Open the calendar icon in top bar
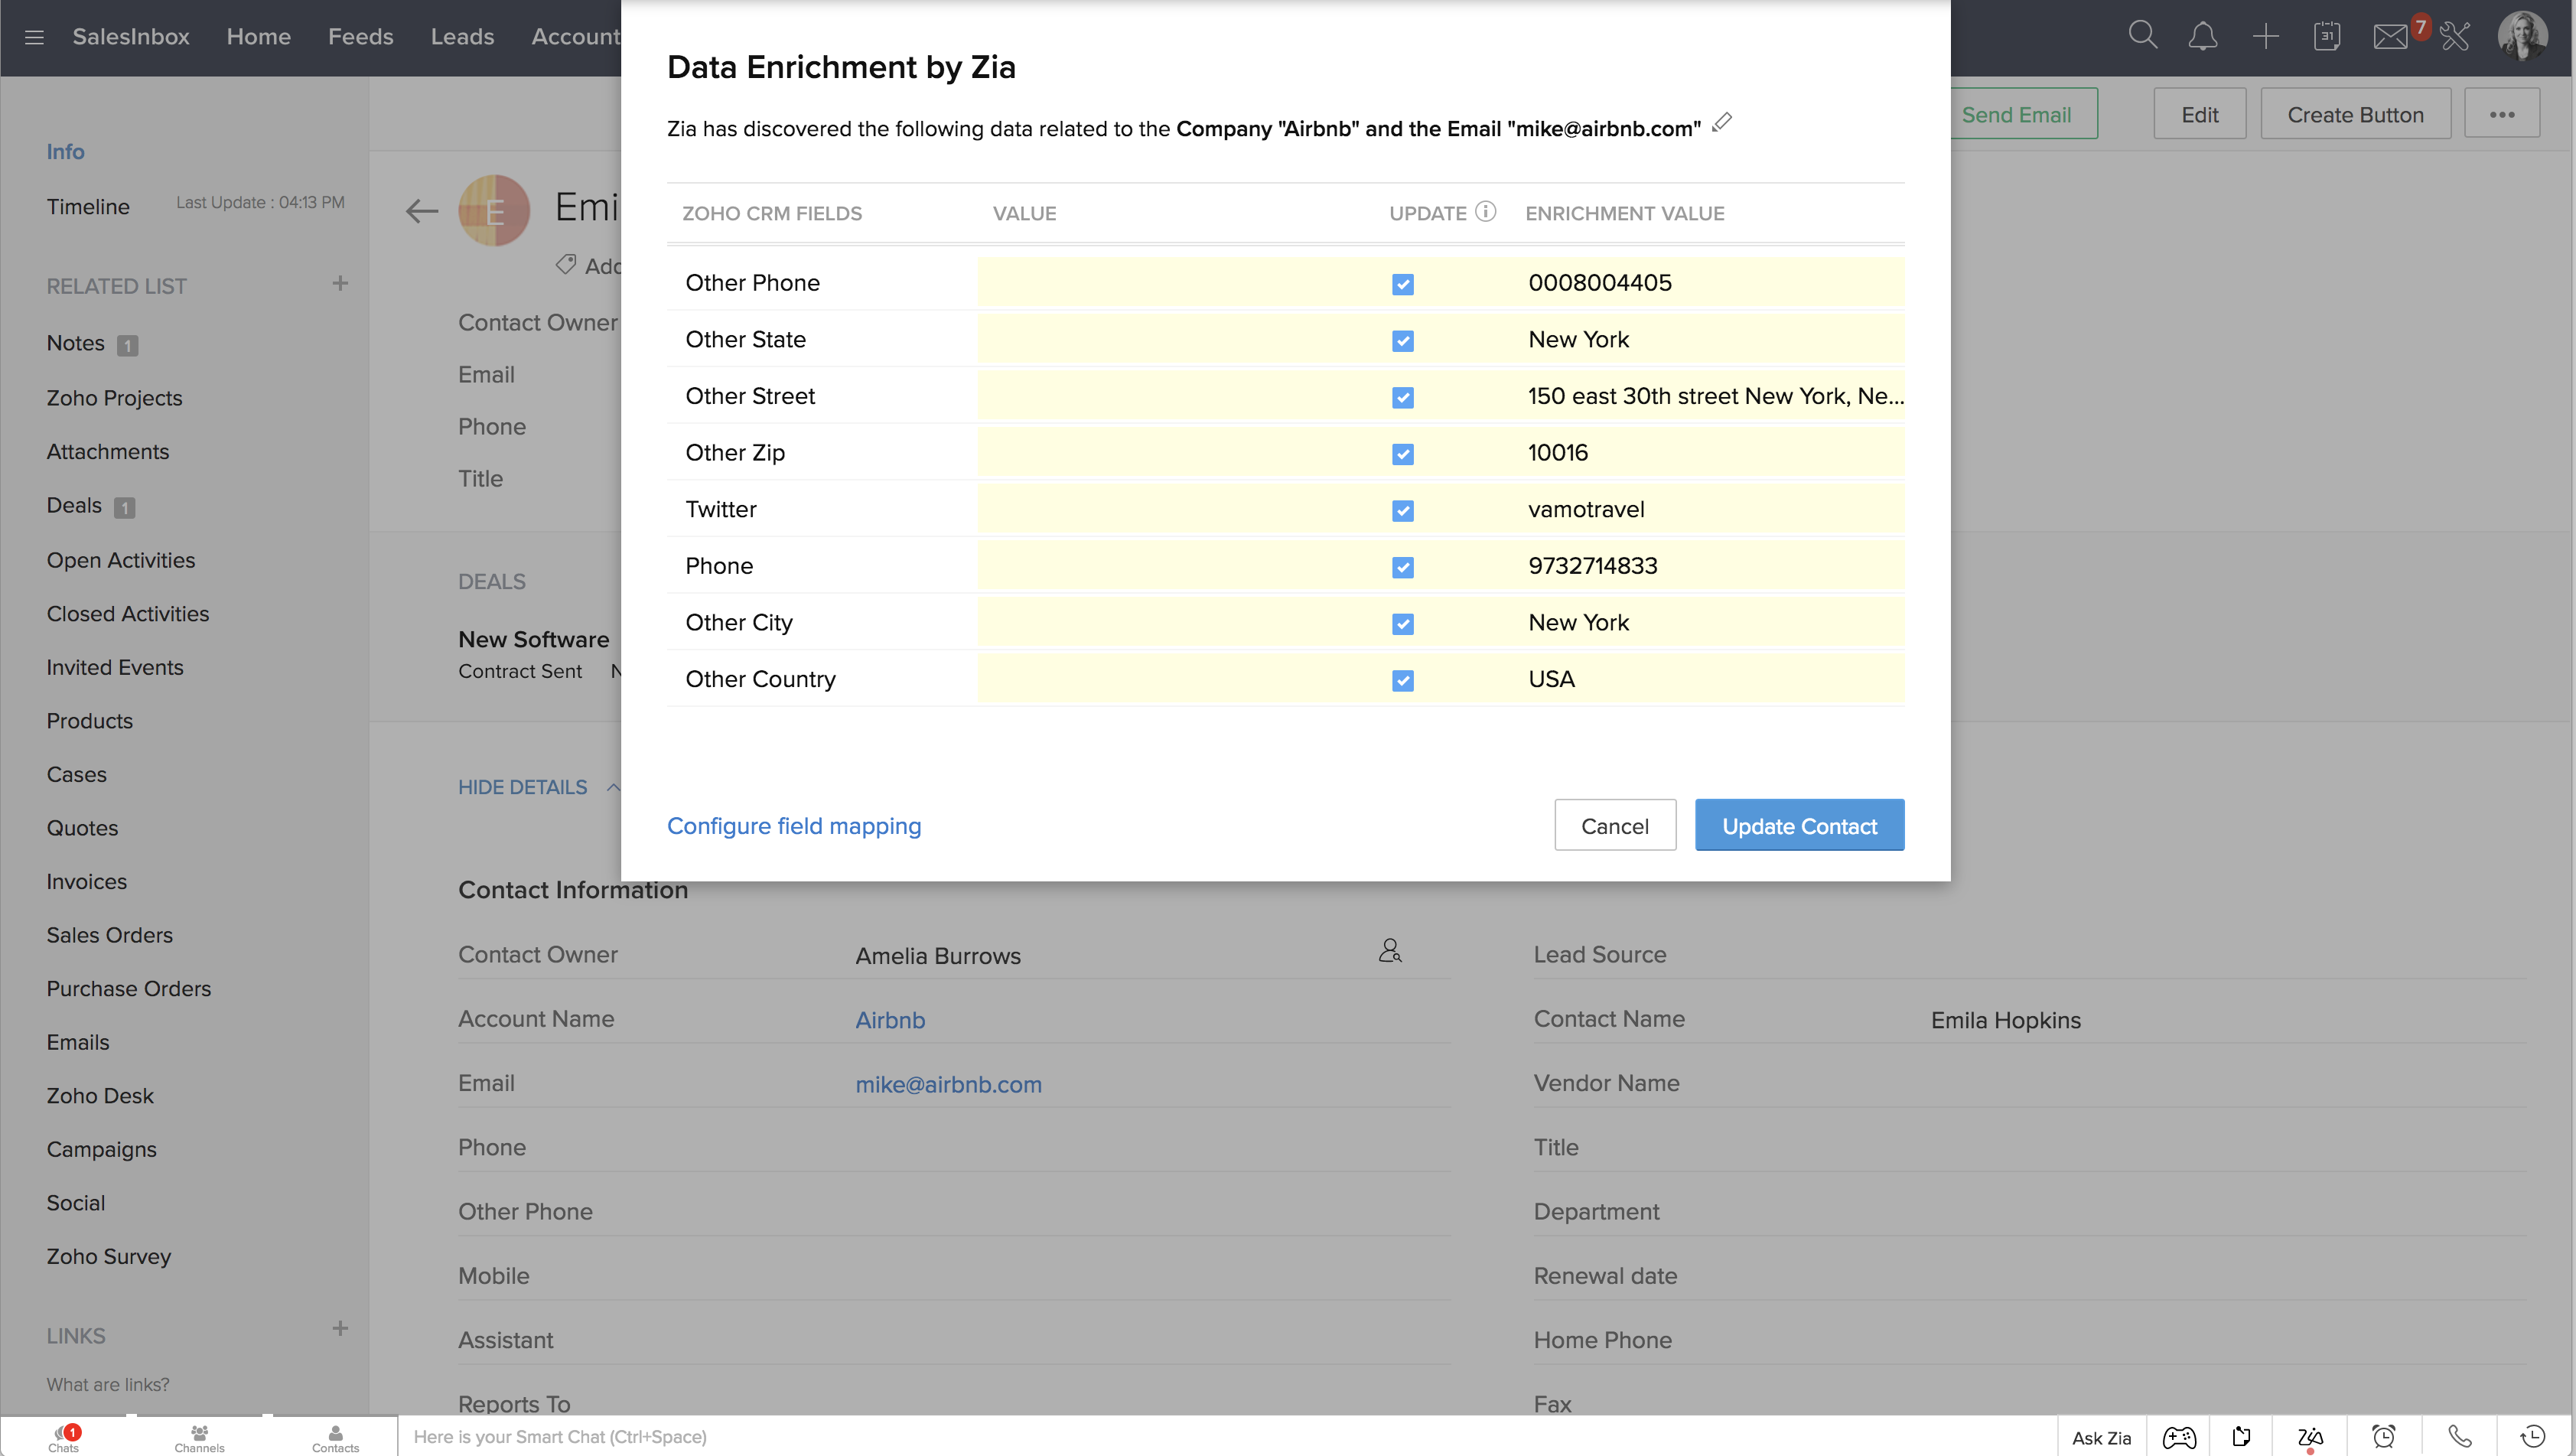Screen dimensions: 2576x1456 tap(2327, 37)
